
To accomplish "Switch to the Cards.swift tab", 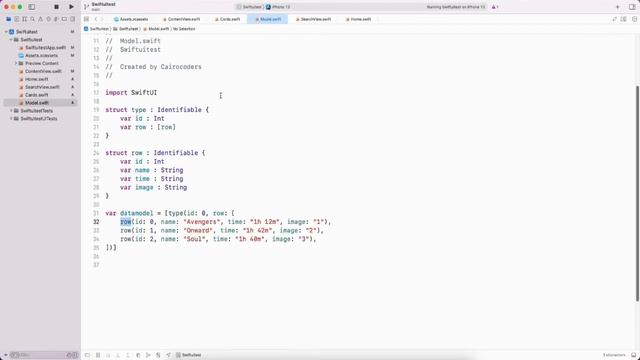I will [x=228, y=19].
